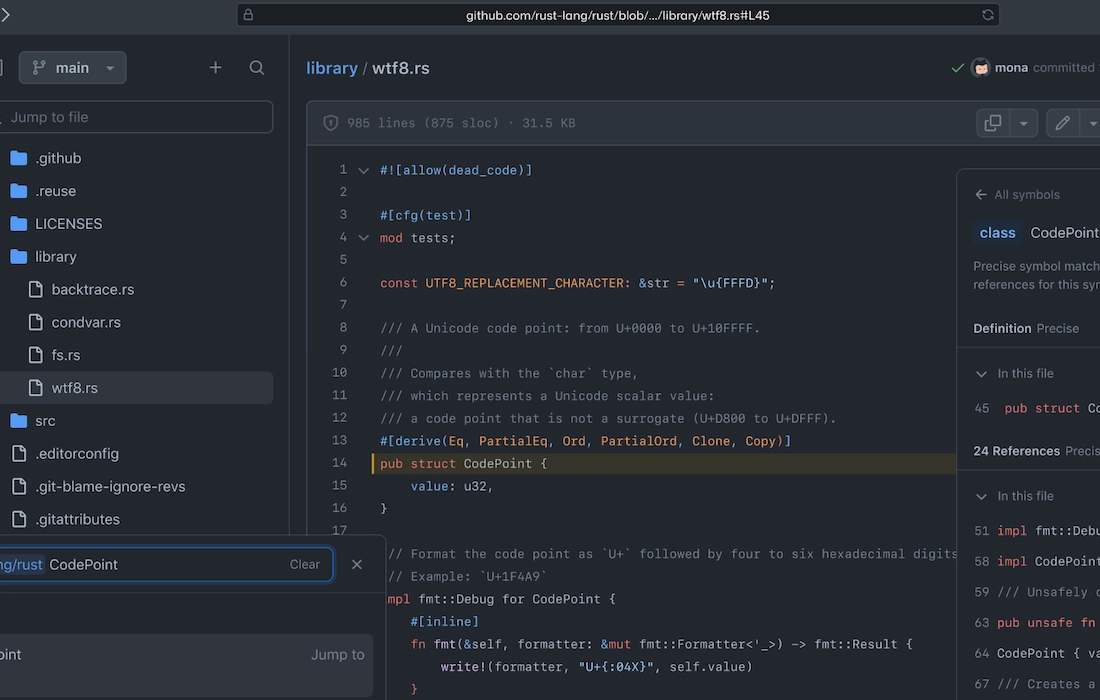Clear the CodePoint search query

click(304, 564)
